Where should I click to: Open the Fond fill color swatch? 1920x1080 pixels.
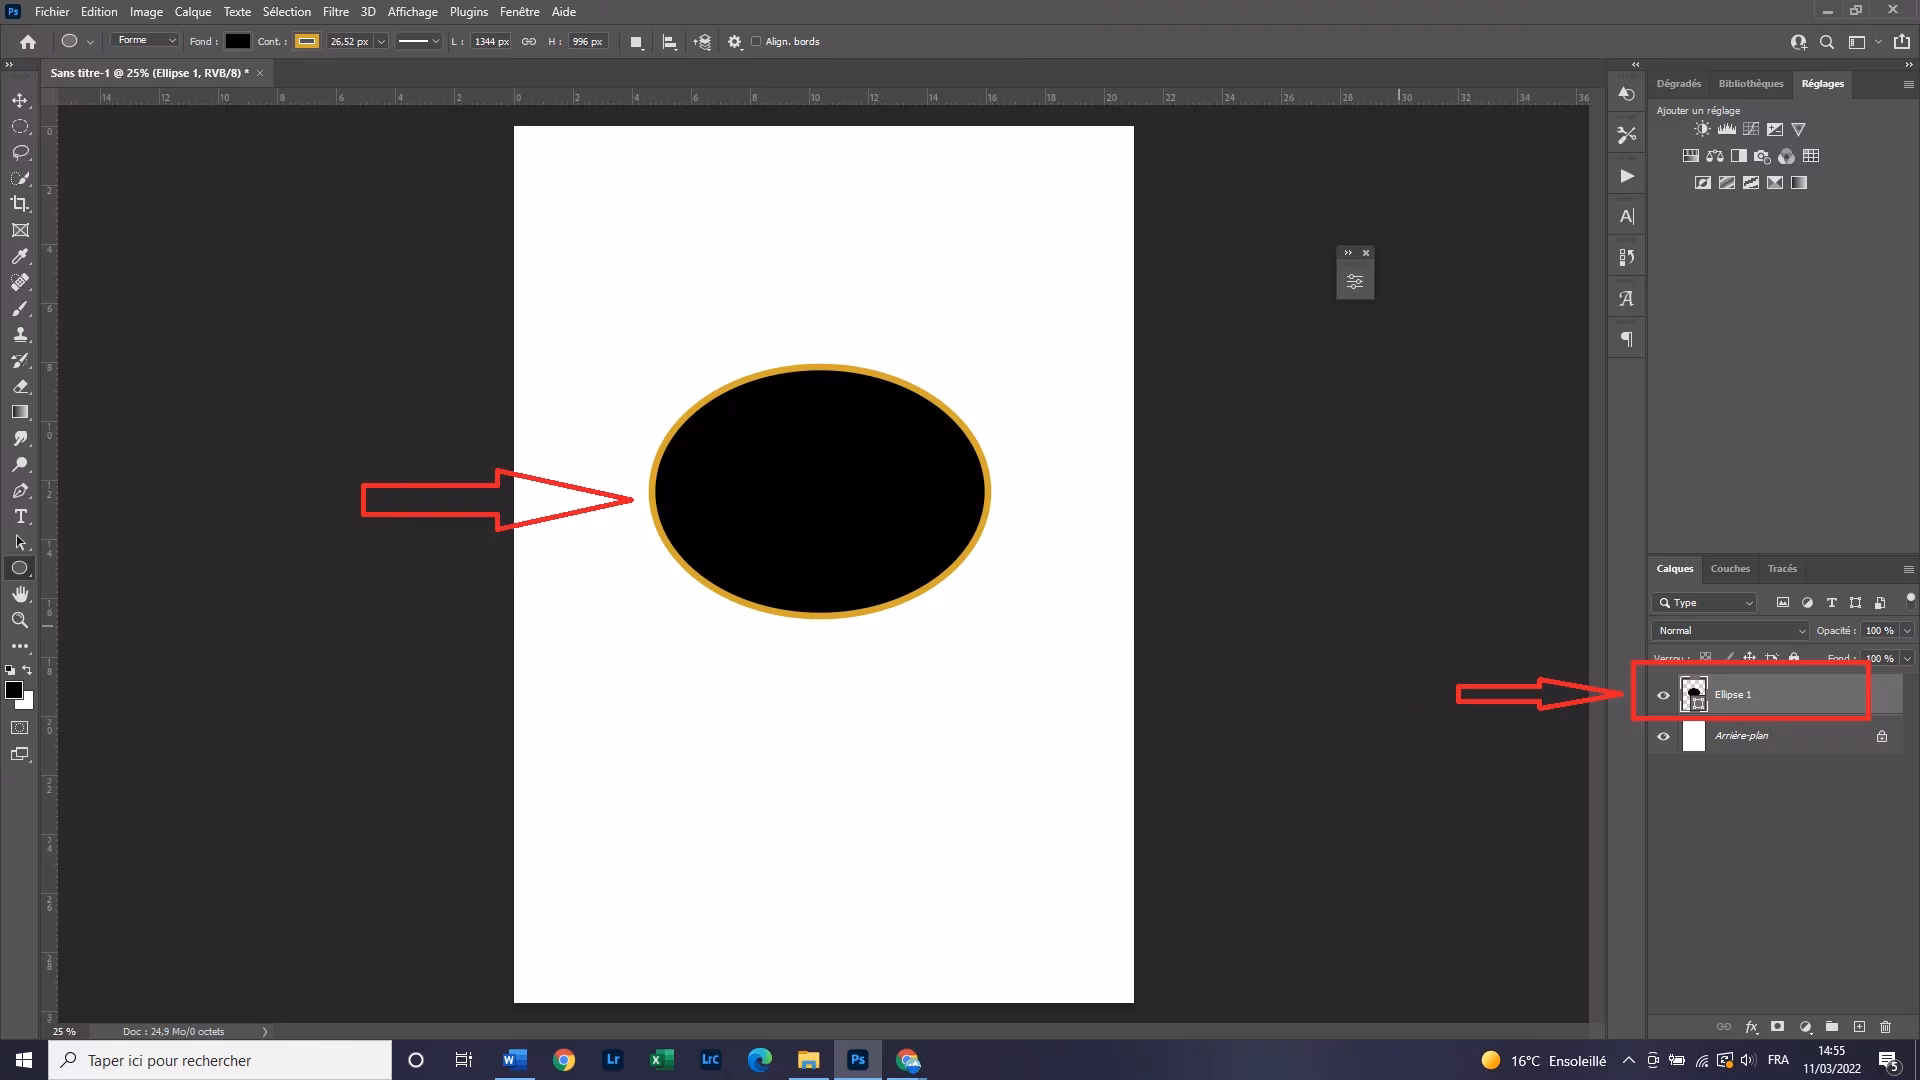[x=237, y=41]
